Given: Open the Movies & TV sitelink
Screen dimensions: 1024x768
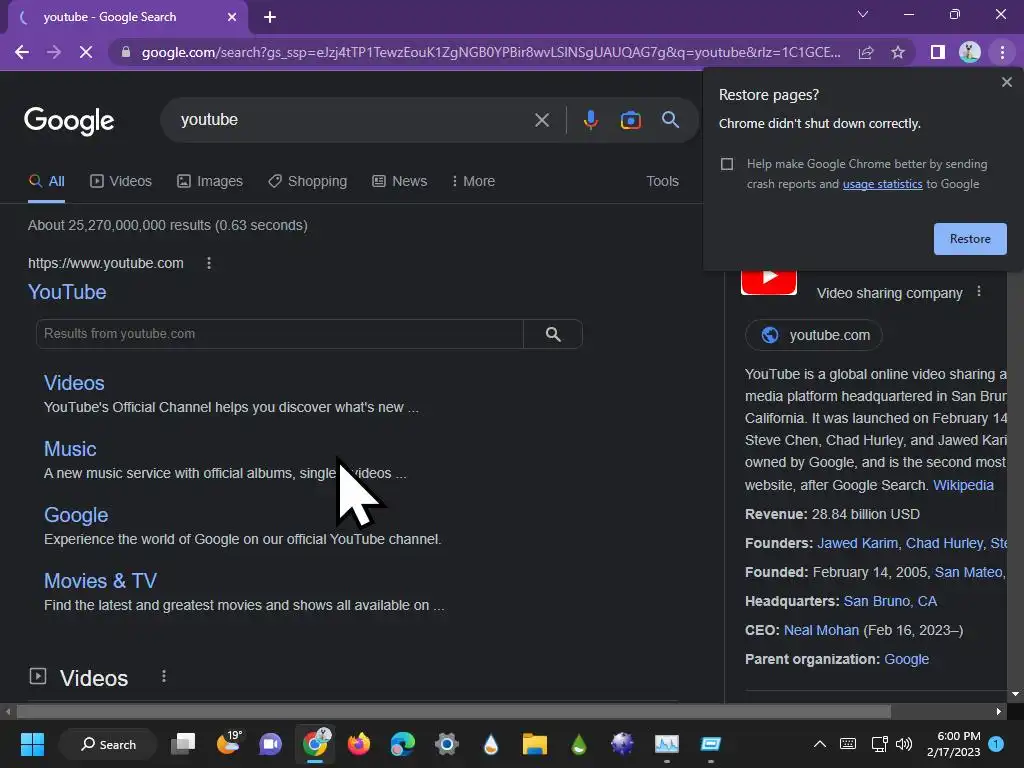Looking at the screenshot, I should click(x=100, y=581).
